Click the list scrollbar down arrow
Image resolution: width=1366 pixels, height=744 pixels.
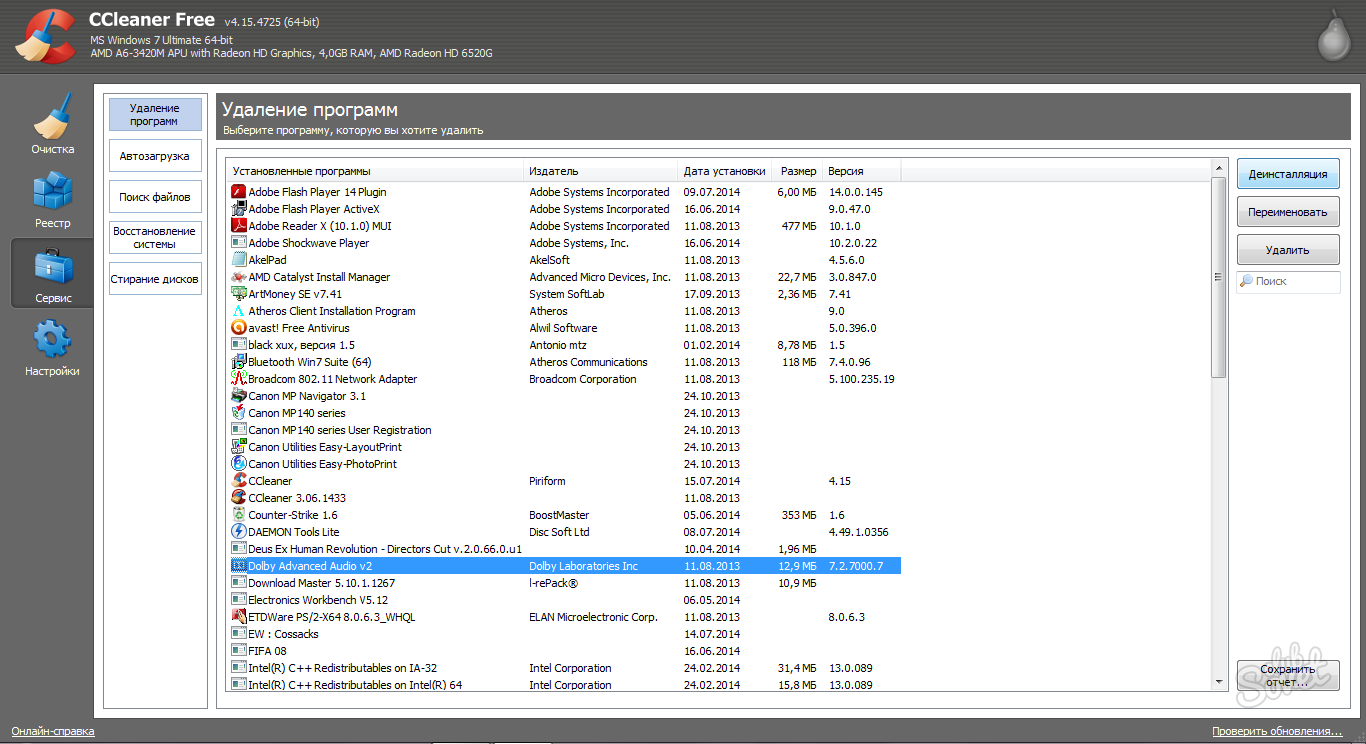coord(1218,681)
